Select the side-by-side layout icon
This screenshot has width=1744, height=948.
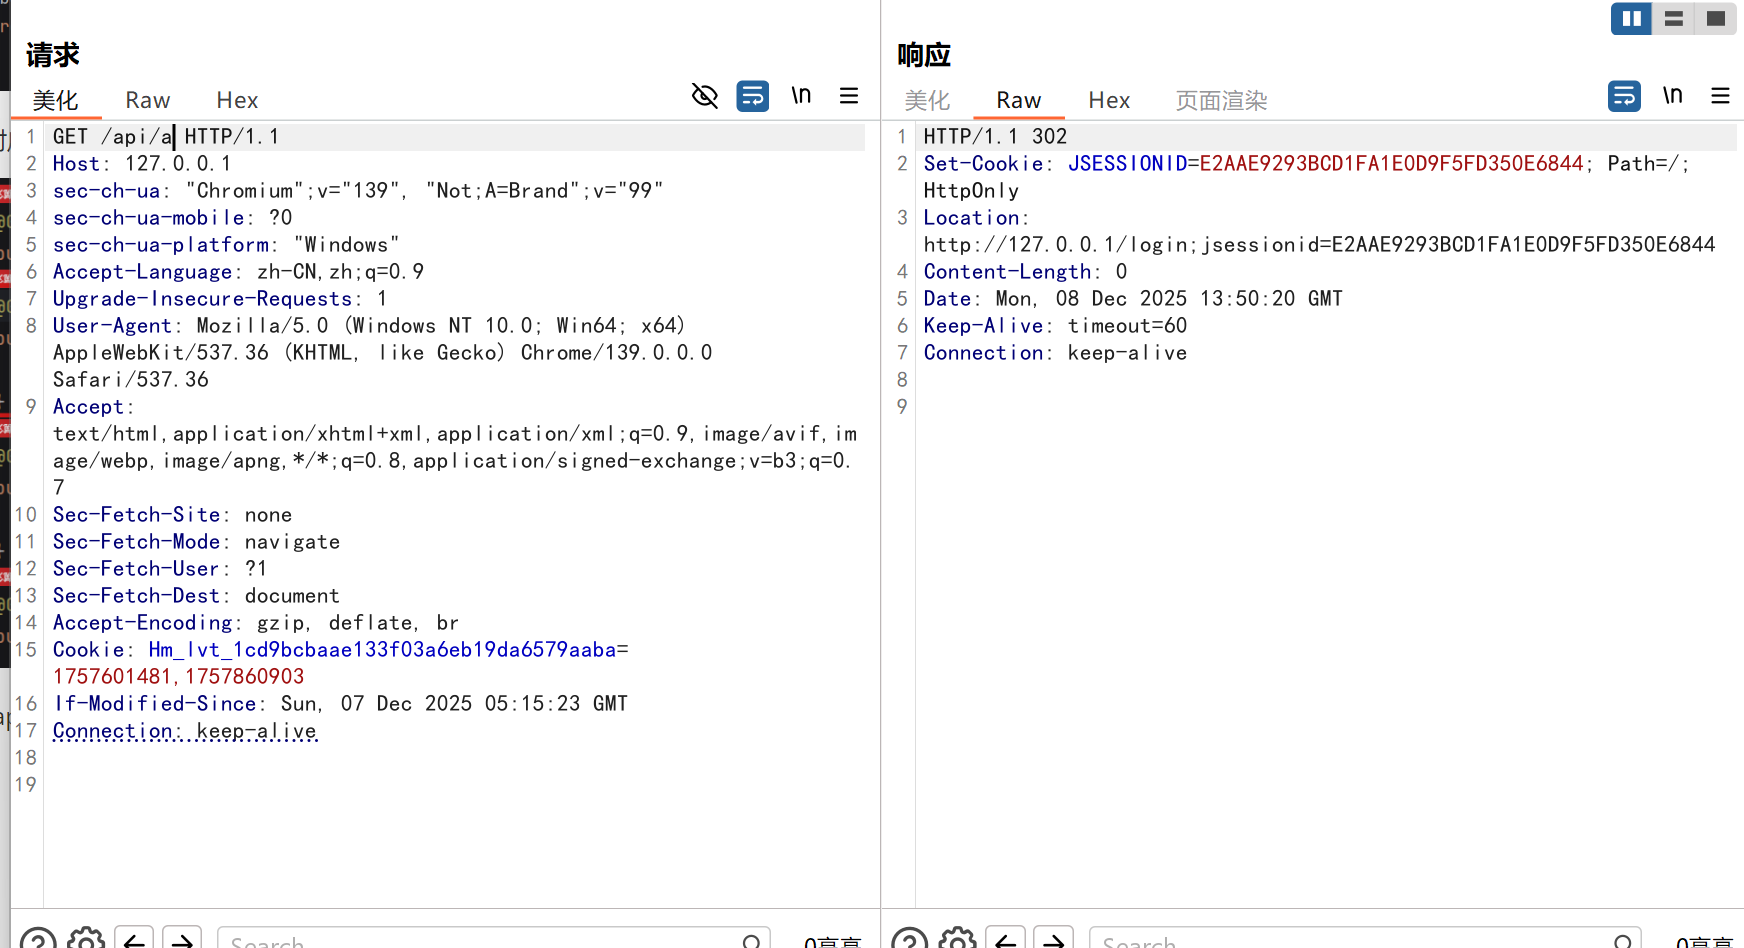[x=1631, y=19]
